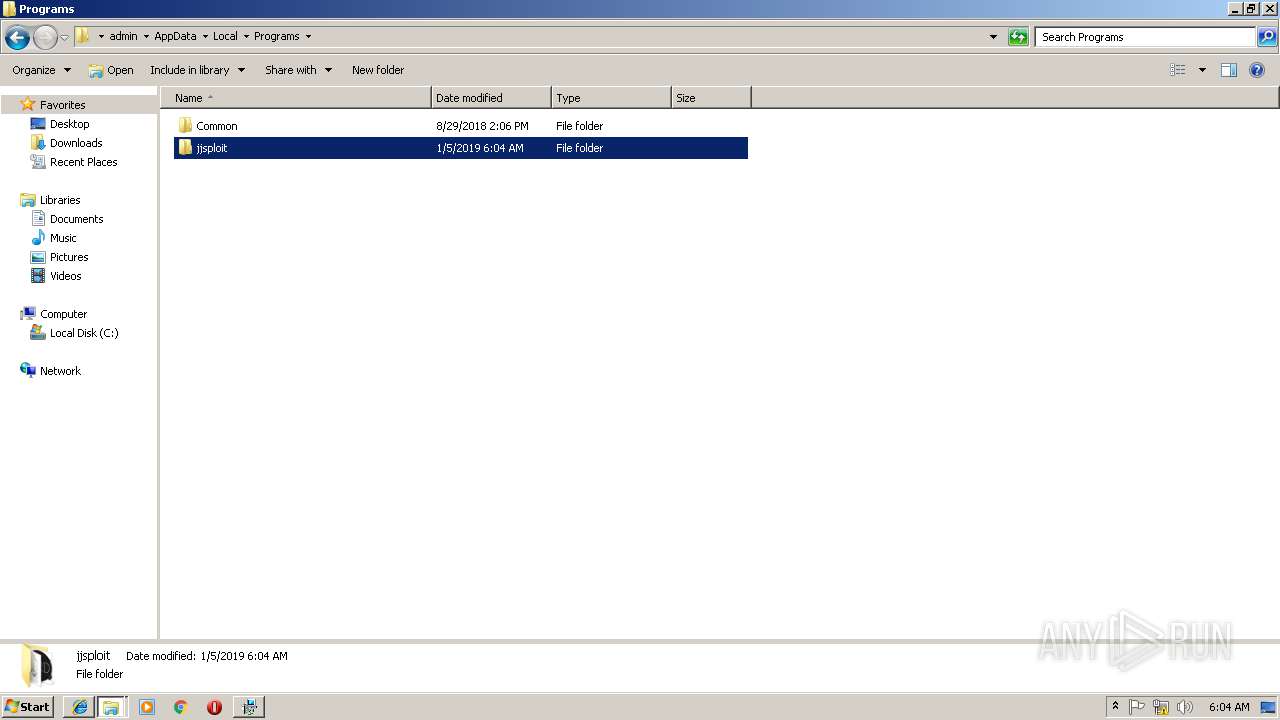The image size is (1280, 720).
Task: Open the volume speaker icon
Action: (x=1185, y=707)
